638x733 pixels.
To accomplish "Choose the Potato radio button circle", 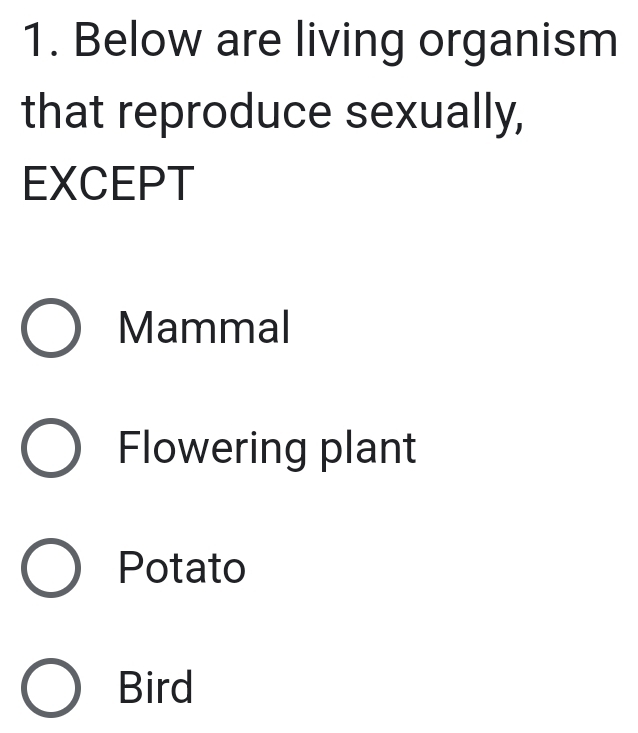I will tap(51, 569).
